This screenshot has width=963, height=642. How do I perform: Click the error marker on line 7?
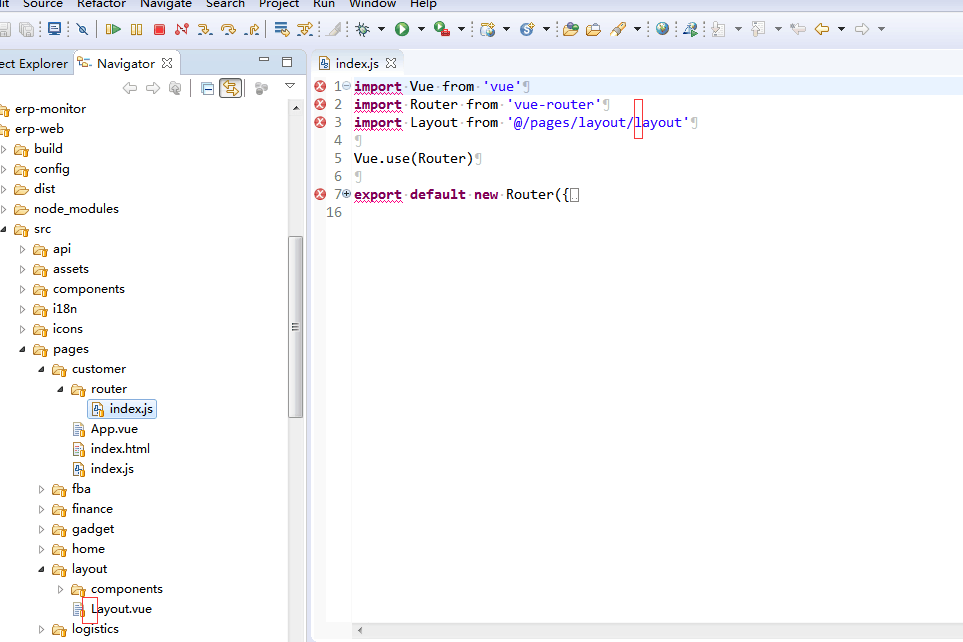pyautogui.click(x=320, y=194)
